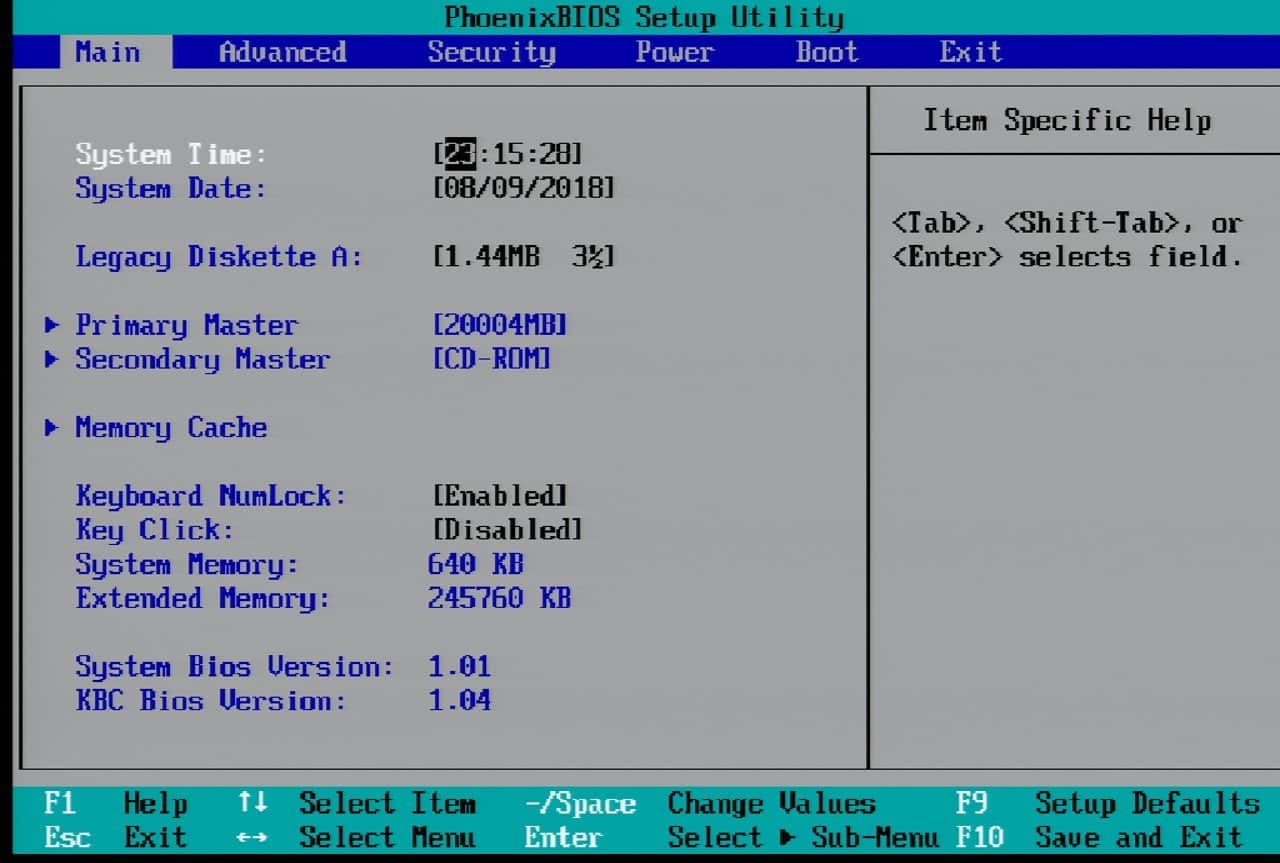Select the Key Click label
Viewport: 1280px width, 863px height.
[x=155, y=530]
